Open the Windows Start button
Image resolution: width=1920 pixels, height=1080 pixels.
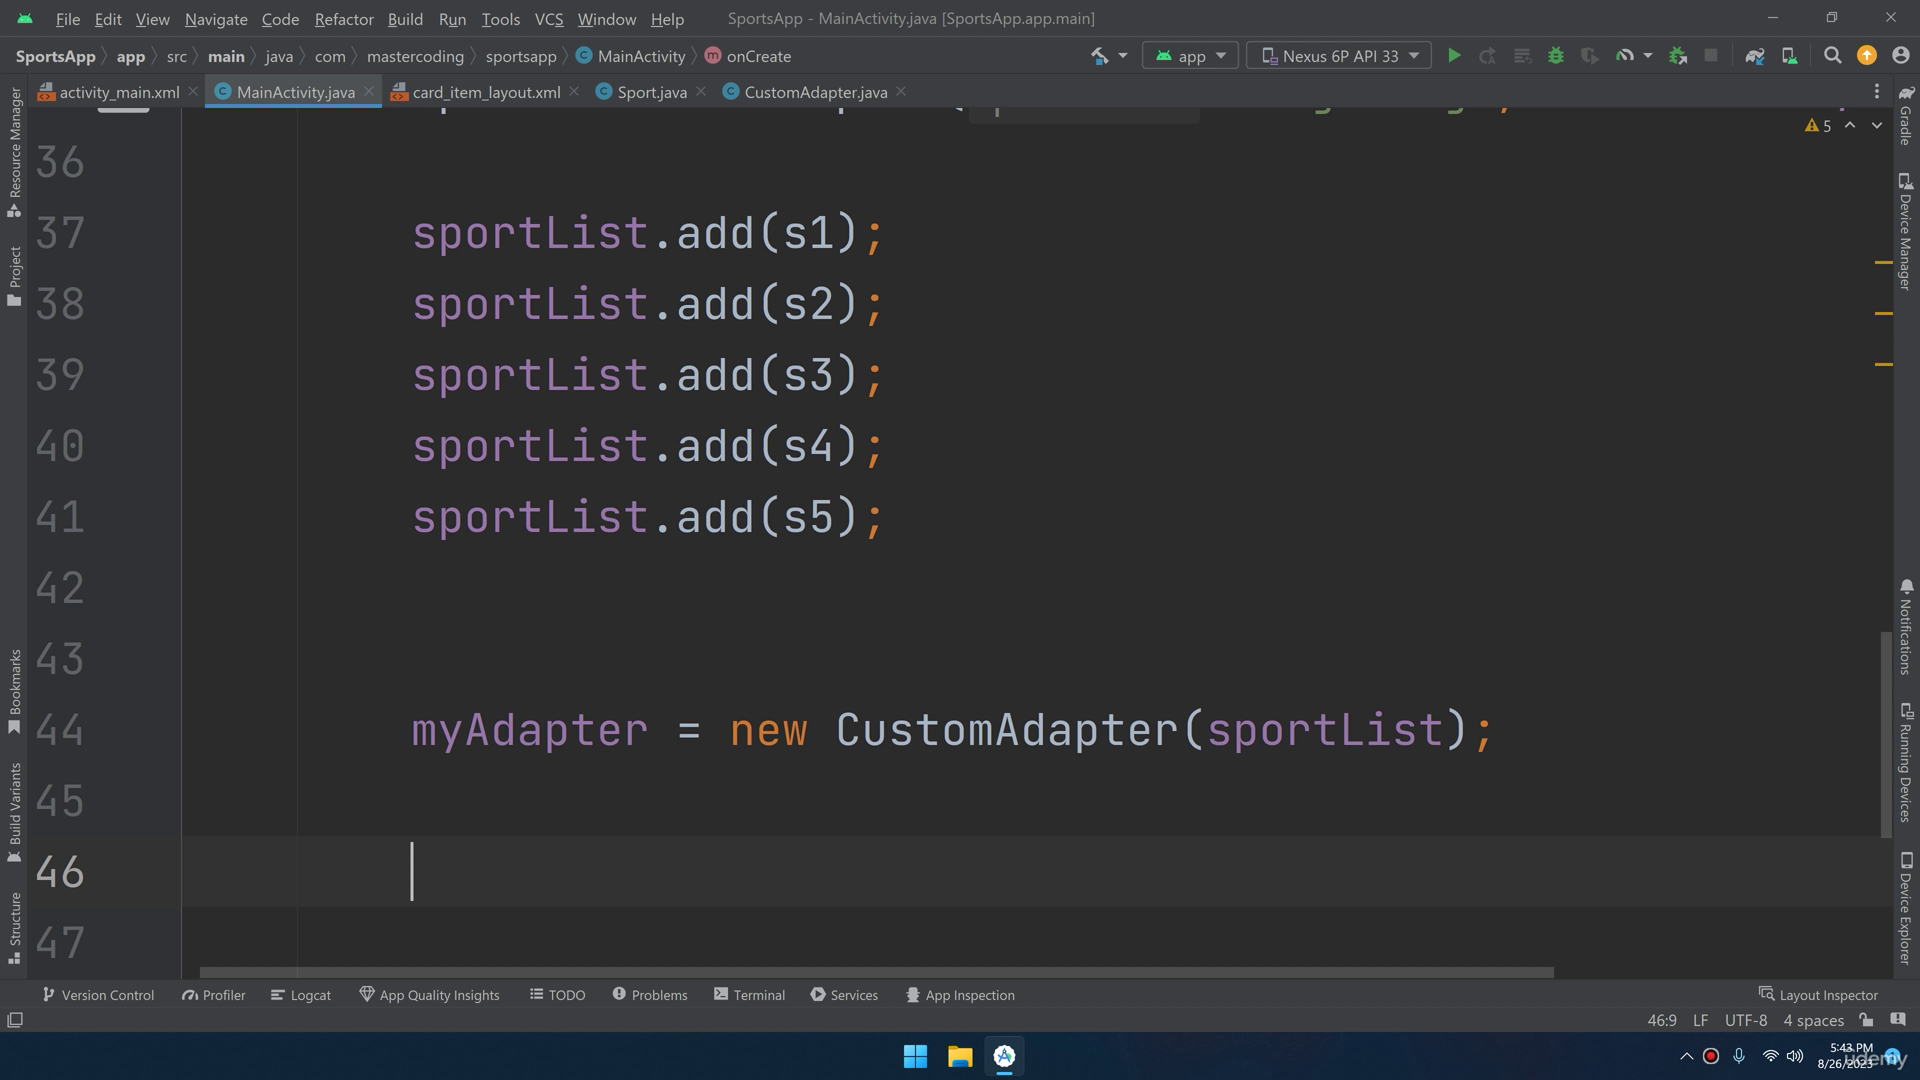tap(915, 1056)
